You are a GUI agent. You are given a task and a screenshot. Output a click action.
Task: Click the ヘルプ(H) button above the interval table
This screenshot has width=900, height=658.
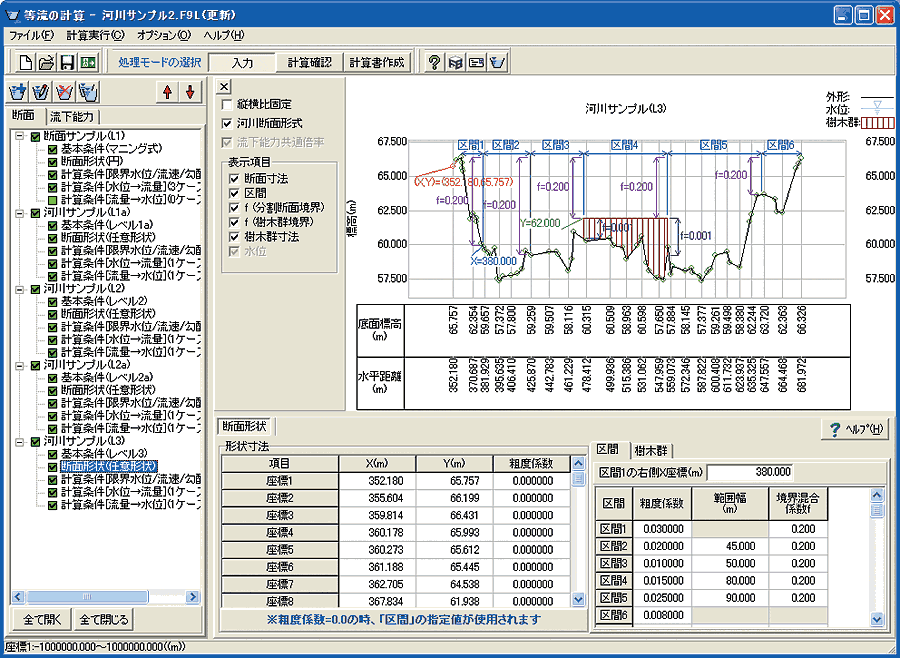pyautogui.click(x=856, y=429)
